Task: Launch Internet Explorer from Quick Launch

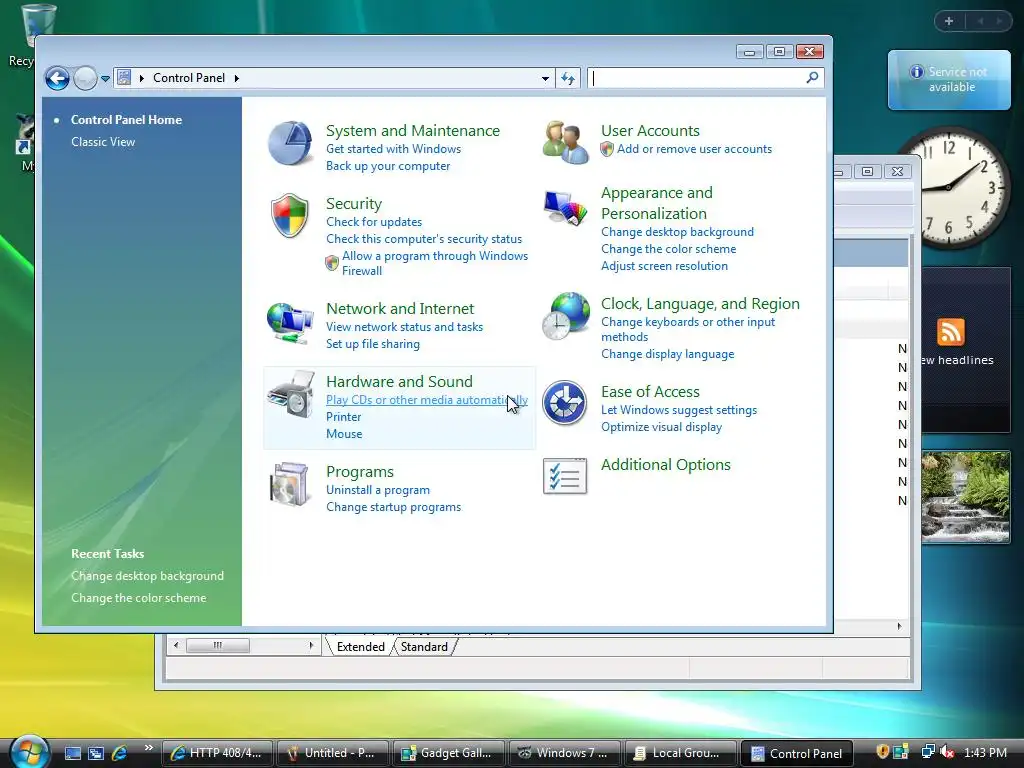Action: tap(119, 753)
